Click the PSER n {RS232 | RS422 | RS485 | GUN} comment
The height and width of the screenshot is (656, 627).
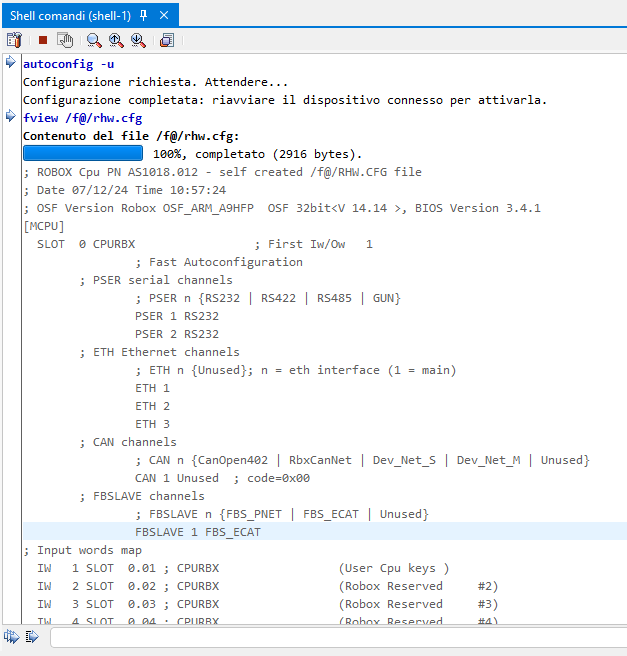(x=268, y=298)
